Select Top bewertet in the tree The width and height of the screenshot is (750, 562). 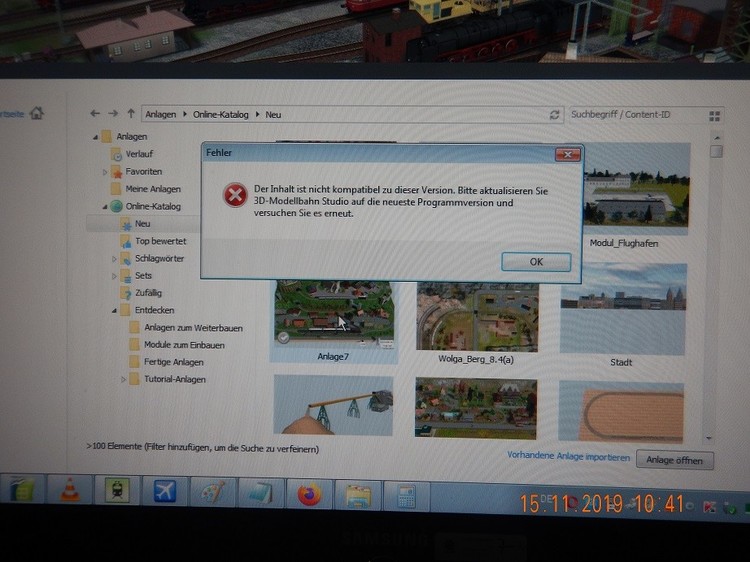coord(161,241)
